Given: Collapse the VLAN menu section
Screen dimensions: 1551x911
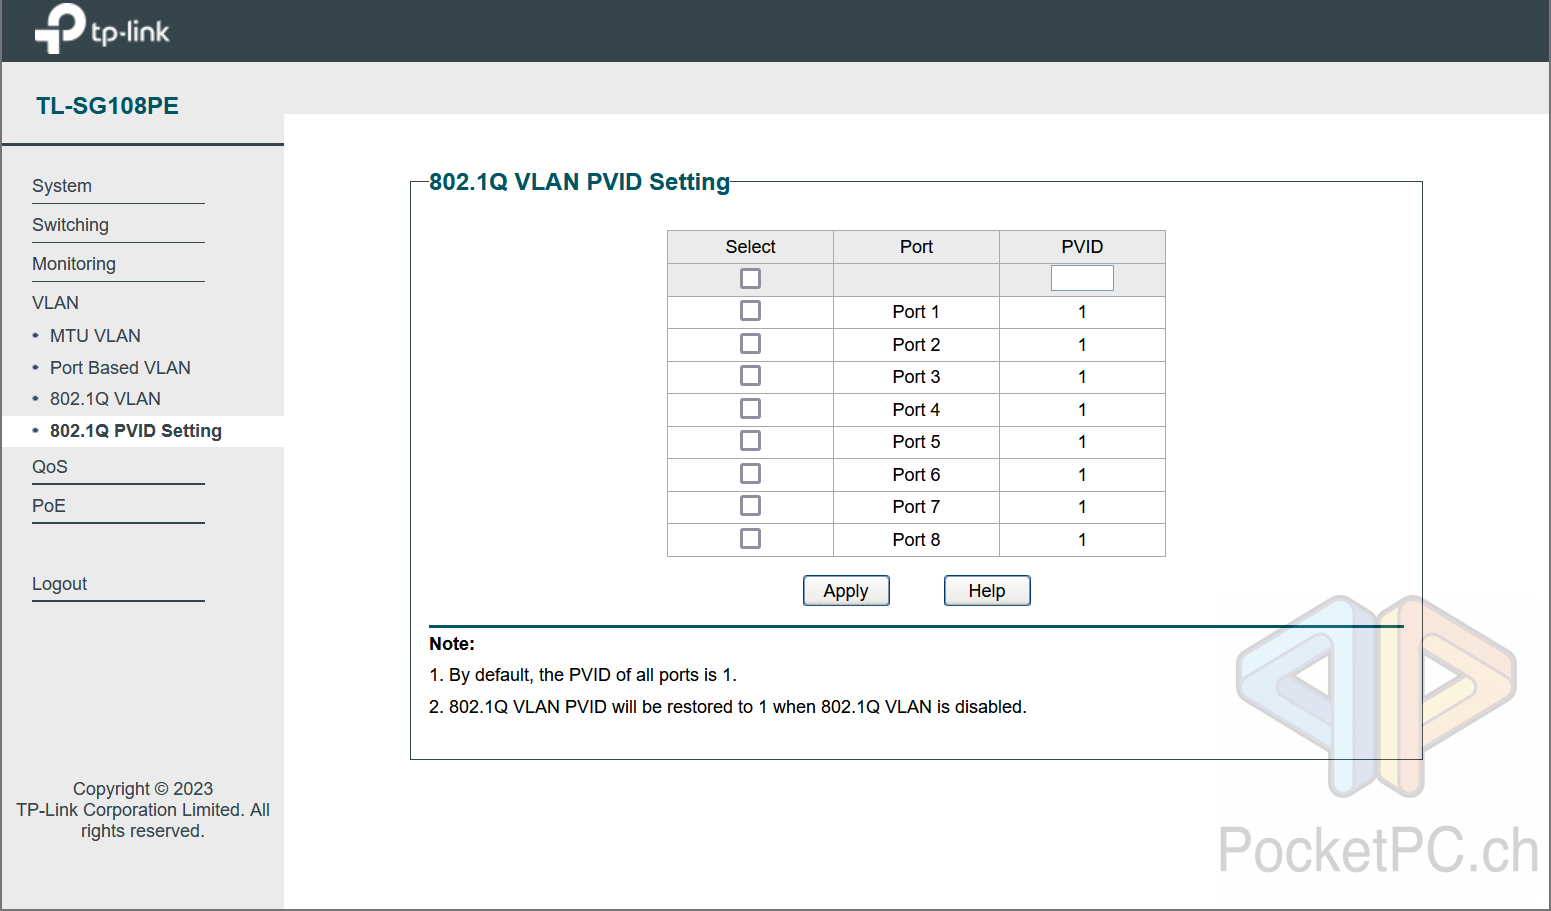Looking at the screenshot, I should [55, 303].
